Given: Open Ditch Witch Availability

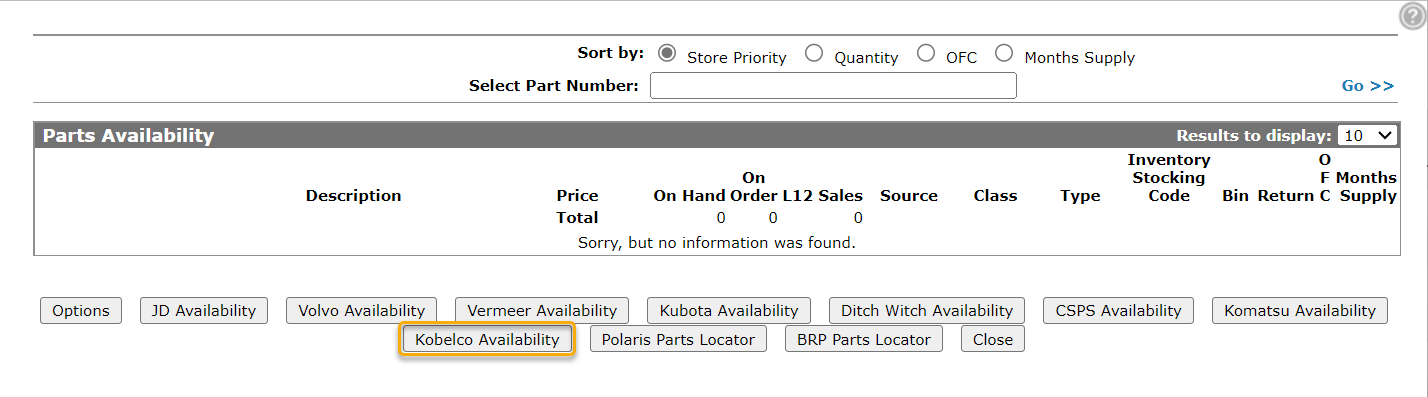Looking at the screenshot, I should coord(927,311).
